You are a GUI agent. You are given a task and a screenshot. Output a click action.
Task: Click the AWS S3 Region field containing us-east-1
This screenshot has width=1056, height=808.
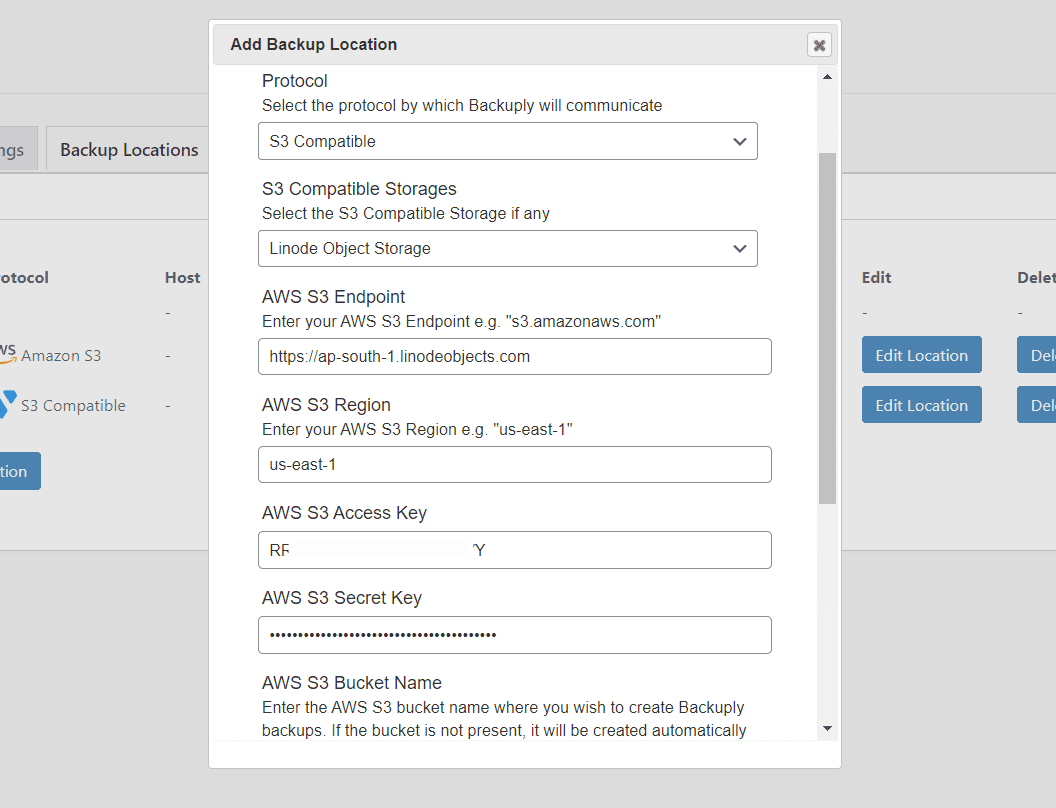point(514,464)
